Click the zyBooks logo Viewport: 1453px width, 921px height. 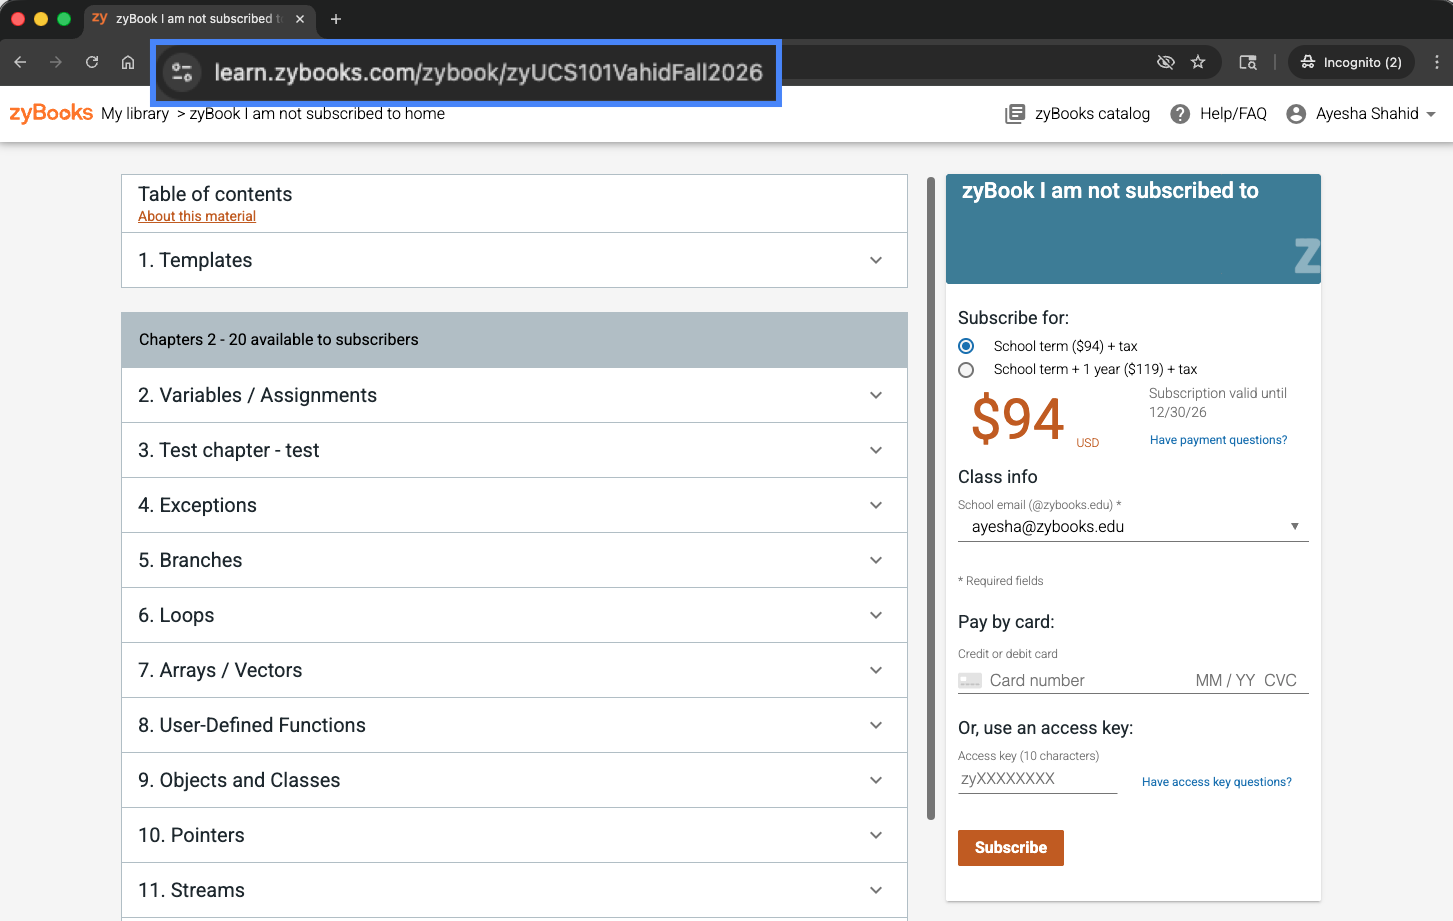click(x=51, y=113)
